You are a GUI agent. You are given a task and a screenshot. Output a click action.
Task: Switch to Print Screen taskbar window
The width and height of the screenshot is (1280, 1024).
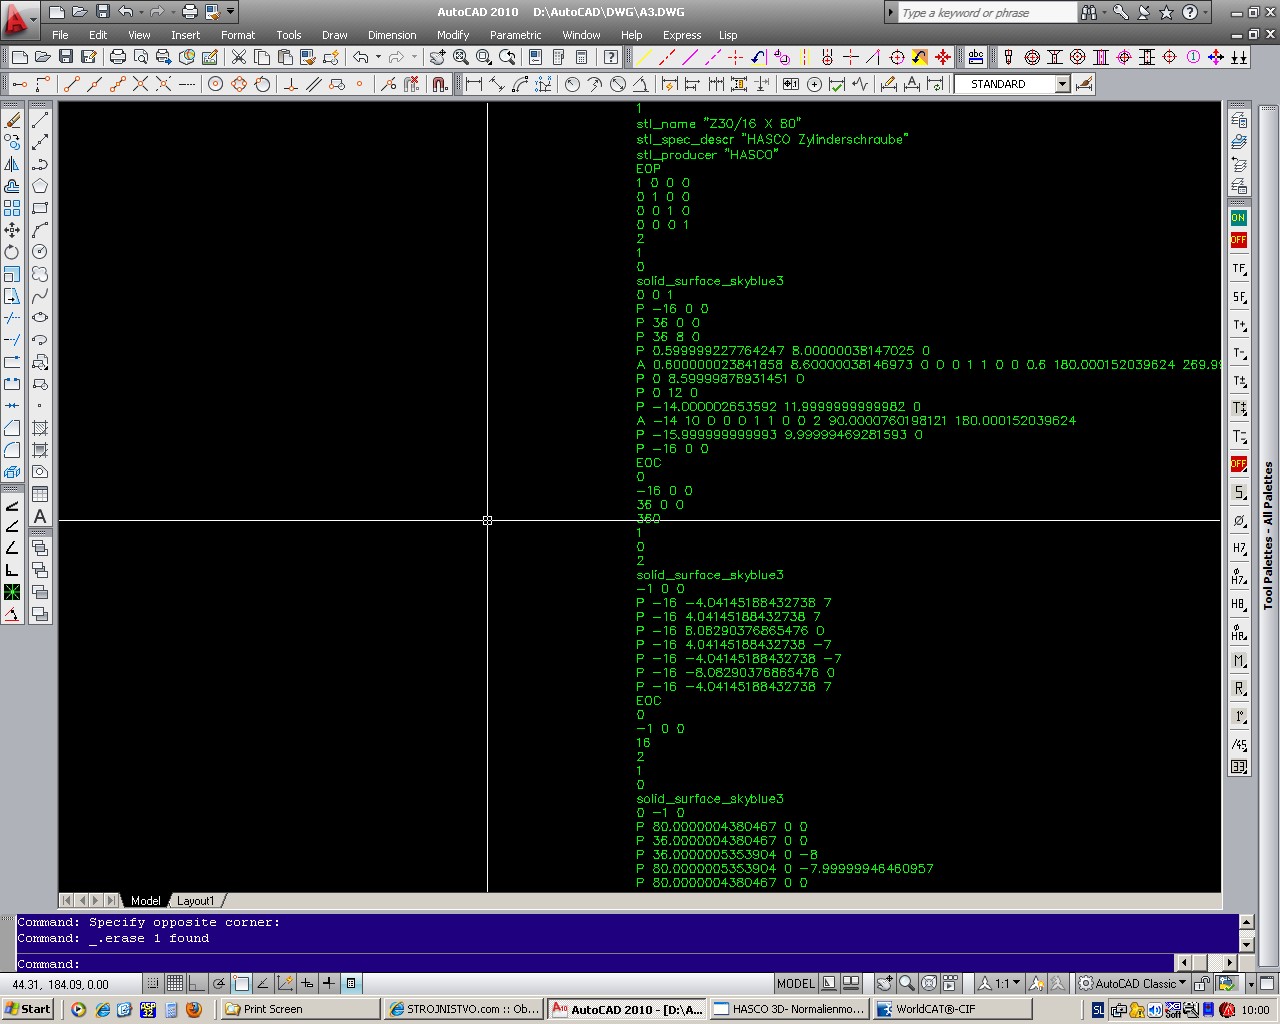pyautogui.click(x=300, y=1009)
